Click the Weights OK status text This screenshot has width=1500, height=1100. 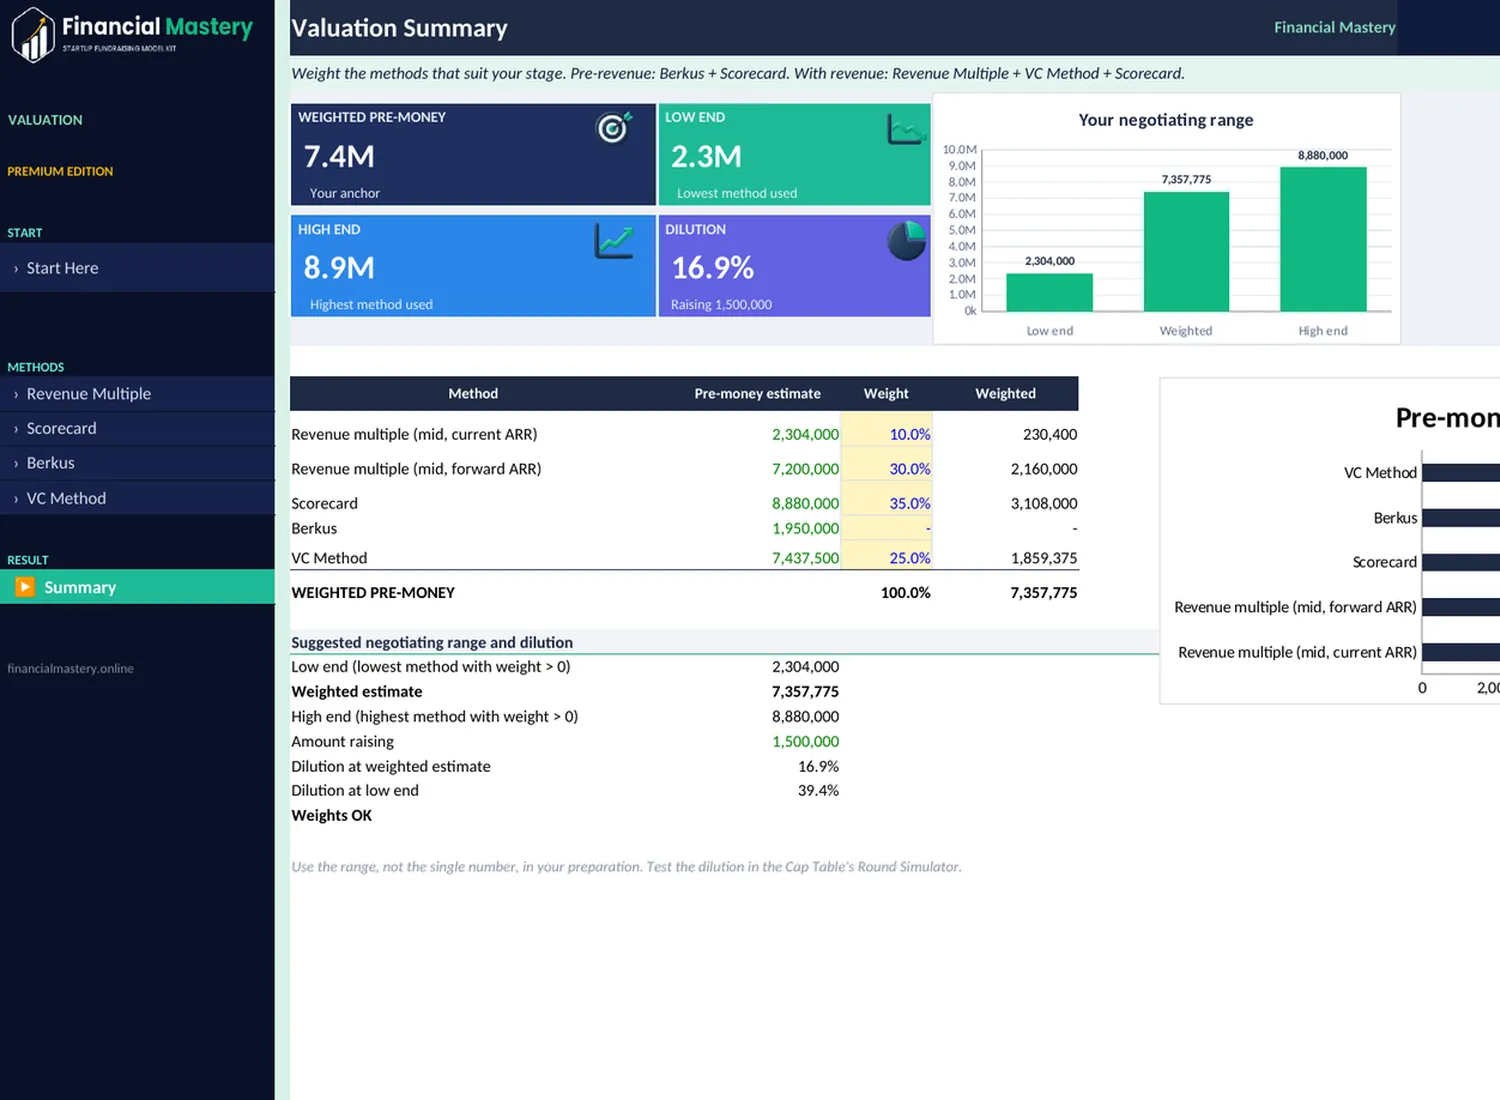coord(331,815)
